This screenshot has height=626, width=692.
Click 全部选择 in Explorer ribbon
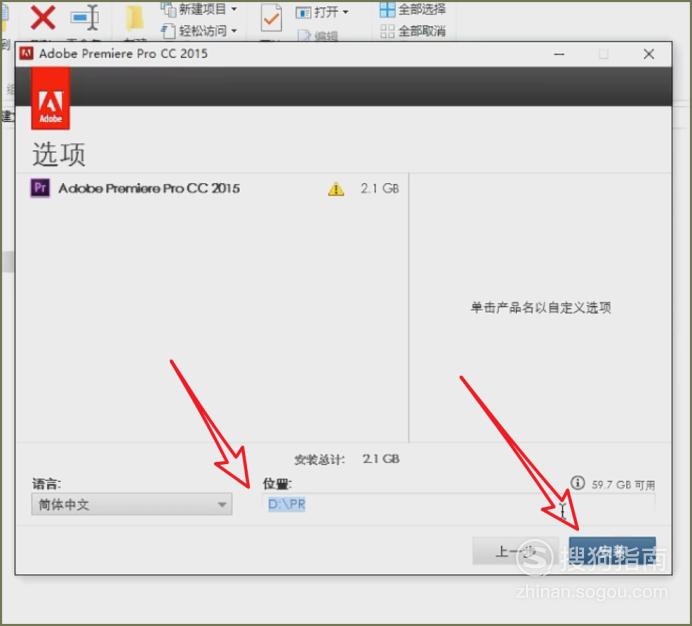[413, 9]
